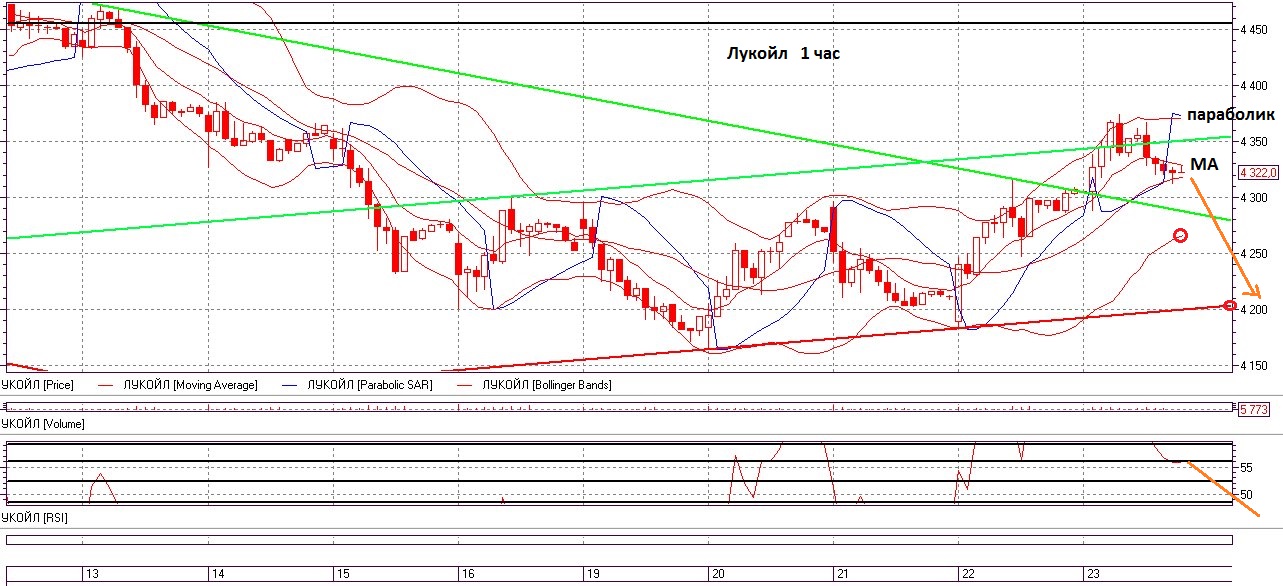Click date 20 on the time axis

pyautogui.click(x=717, y=575)
